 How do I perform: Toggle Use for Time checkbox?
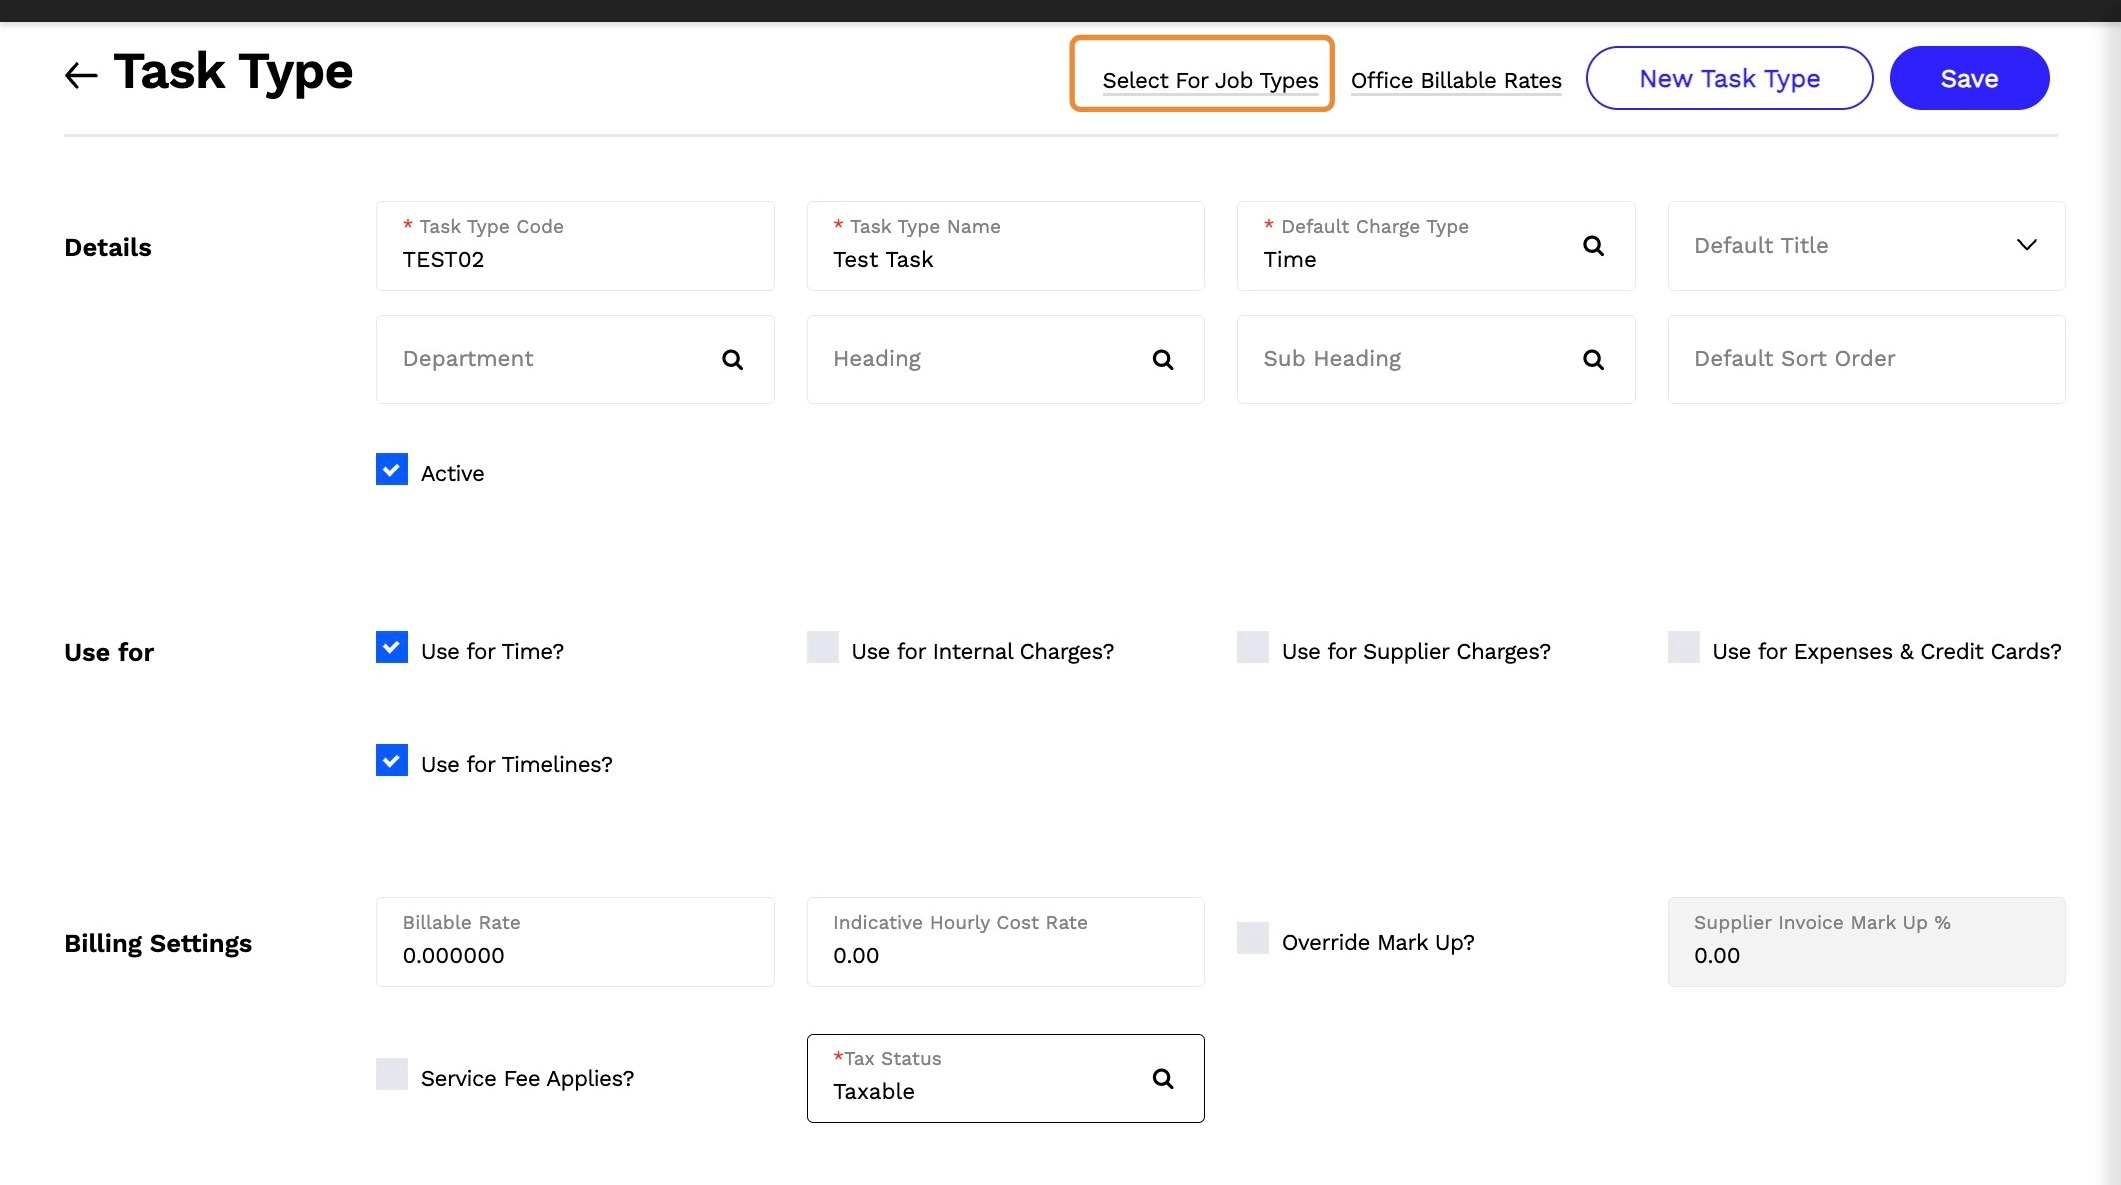click(x=392, y=648)
